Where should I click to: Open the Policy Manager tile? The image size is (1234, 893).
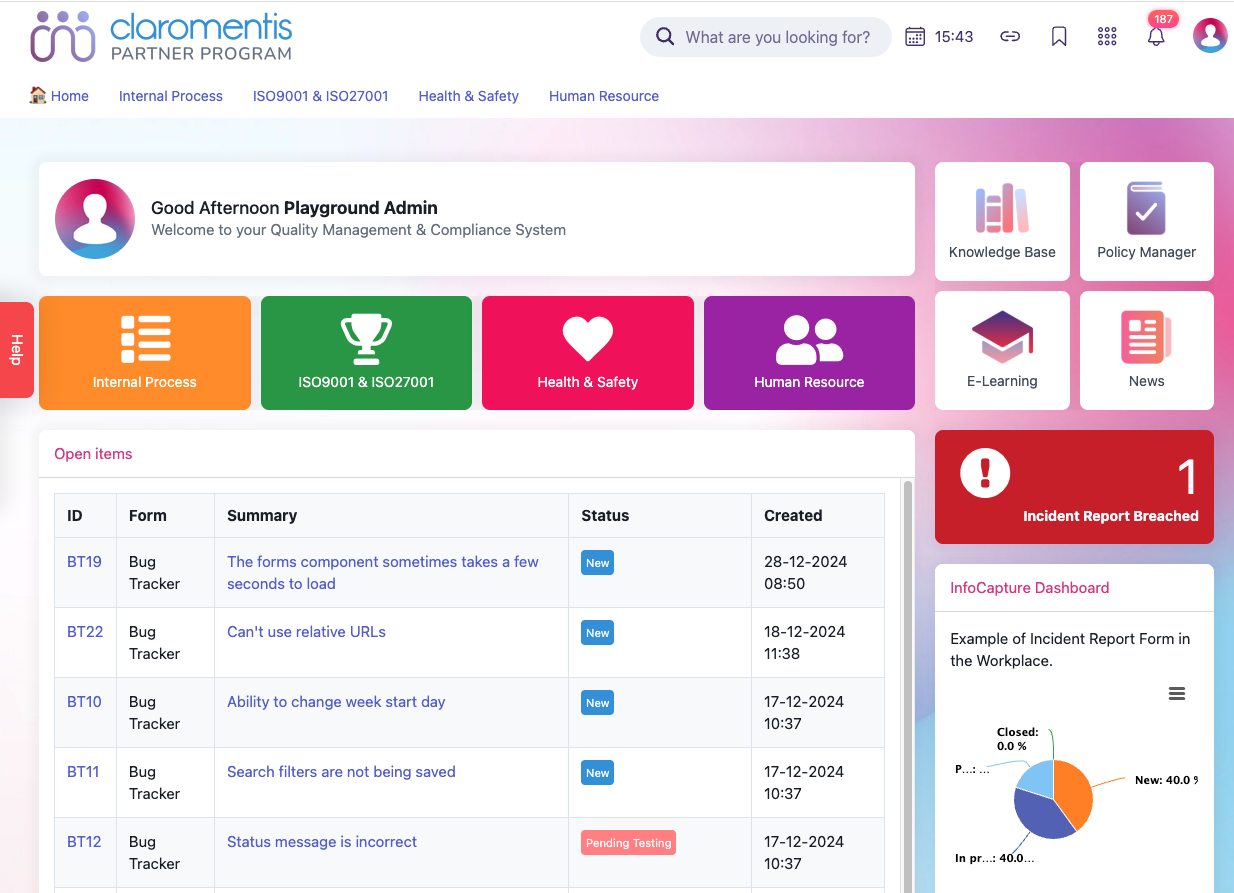click(1146, 221)
